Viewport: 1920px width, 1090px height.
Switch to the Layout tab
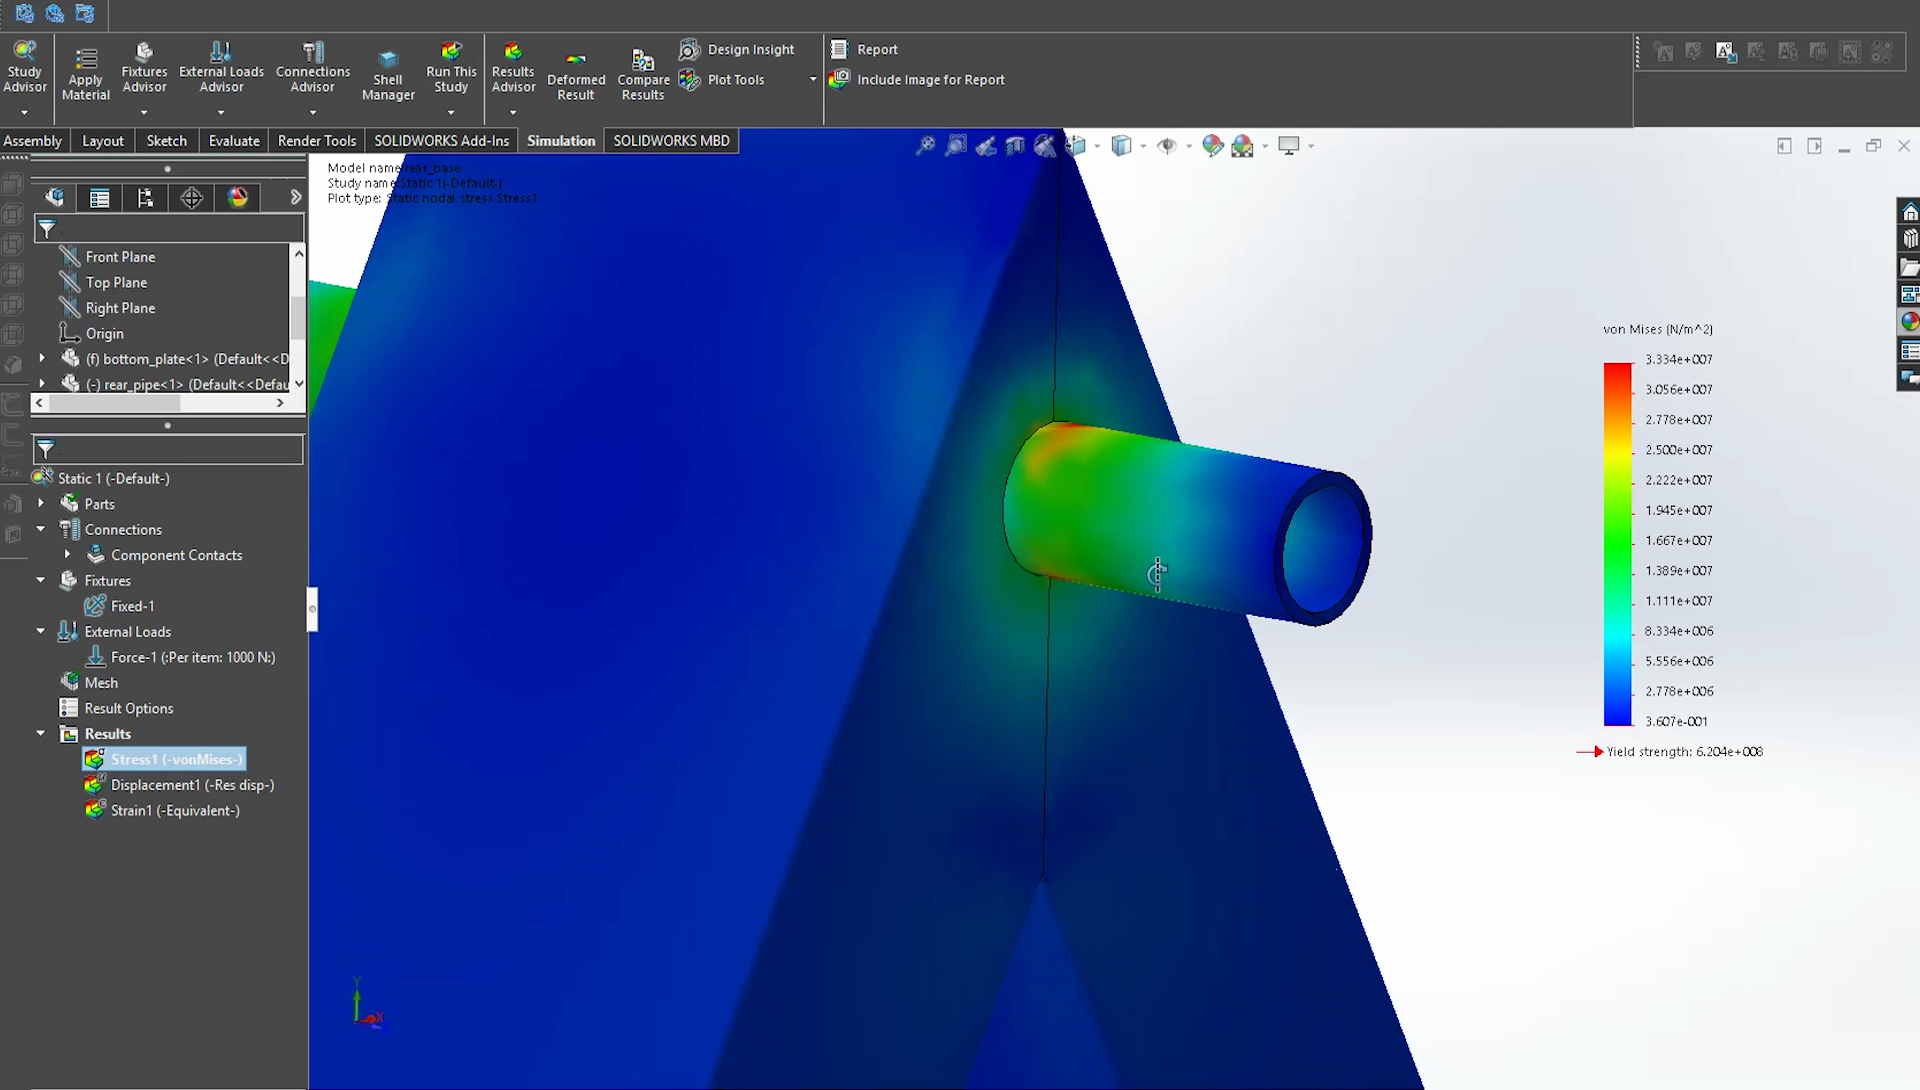pyautogui.click(x=103, y=141)
